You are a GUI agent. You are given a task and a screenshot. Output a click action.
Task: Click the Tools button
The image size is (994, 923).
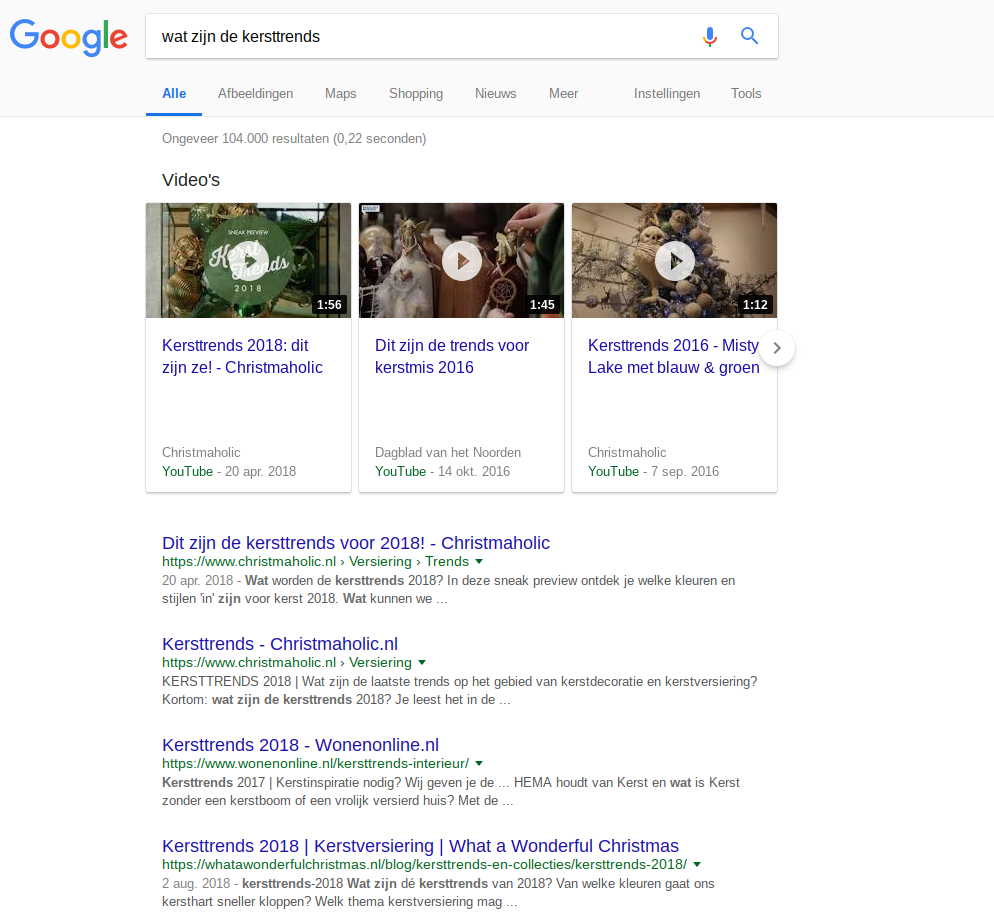tap(746, 94)
